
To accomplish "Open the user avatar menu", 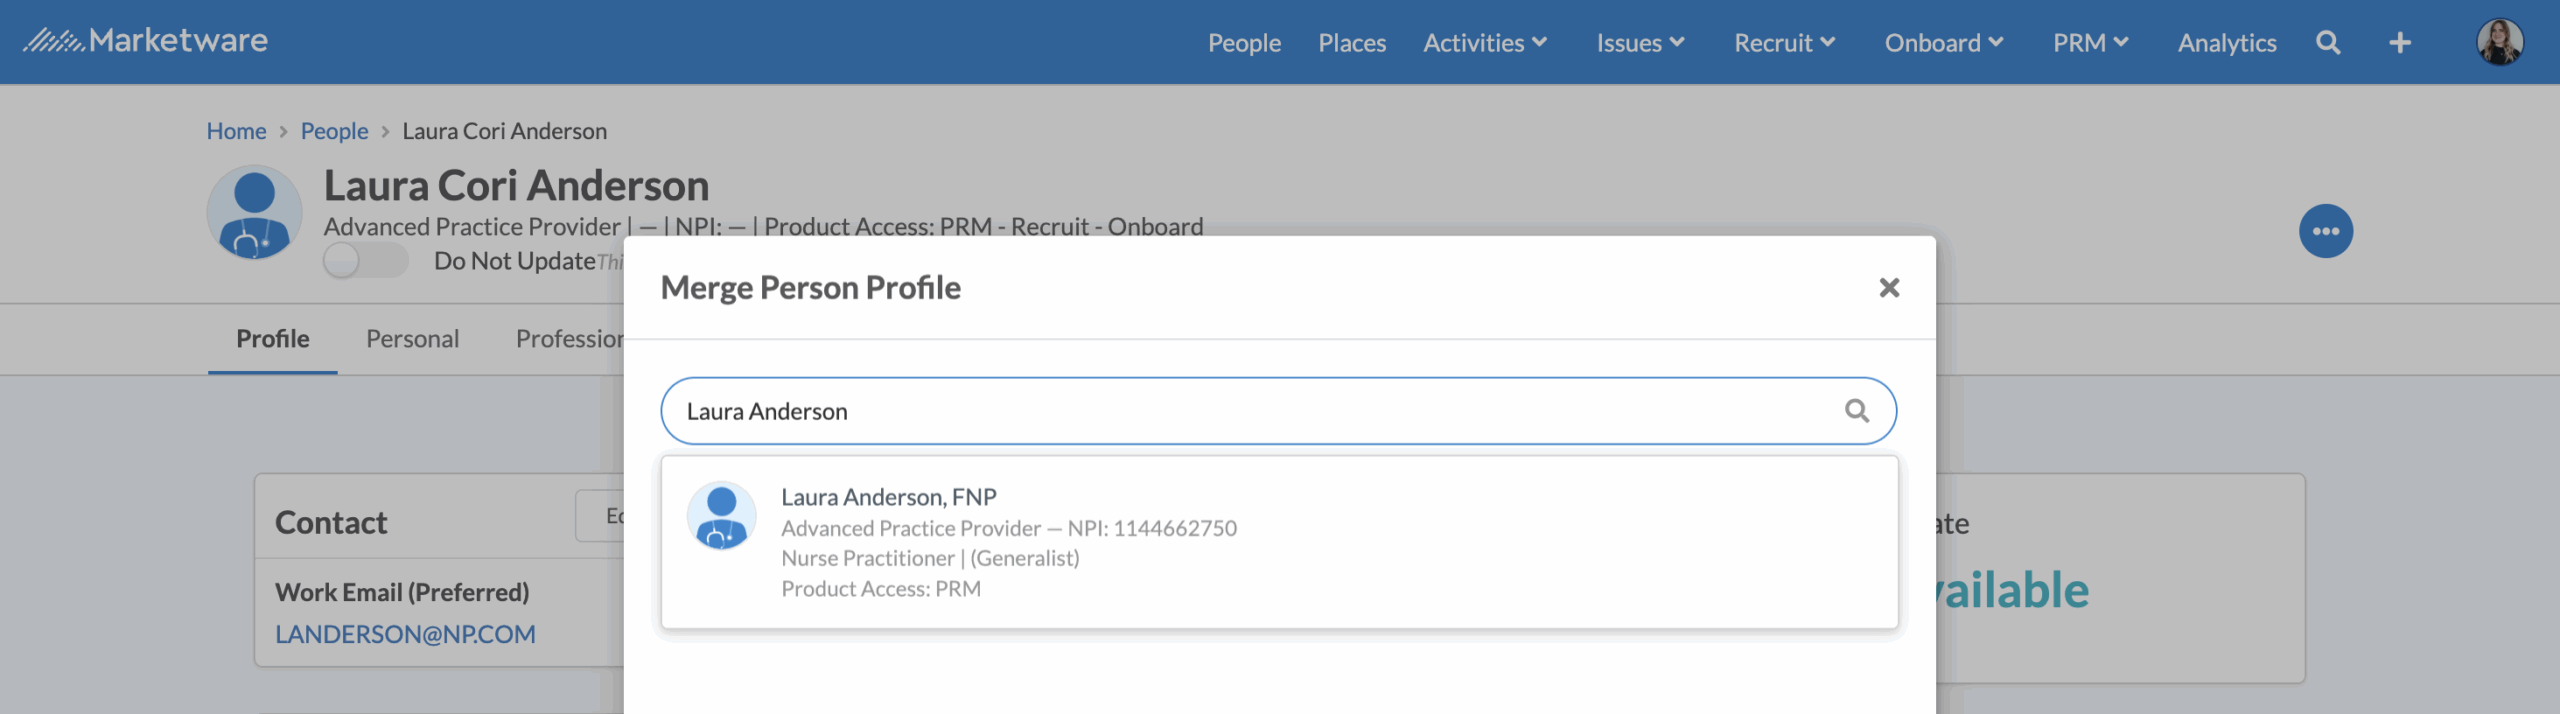I will point(2498,43).
